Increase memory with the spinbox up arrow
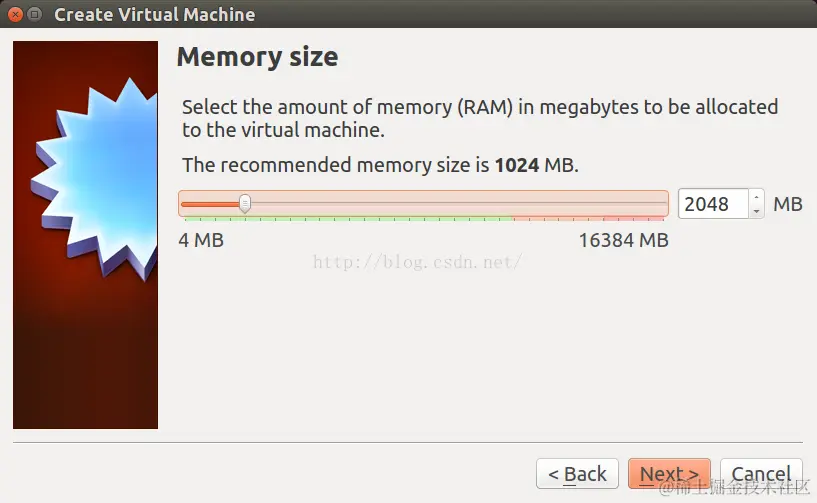 (x=756, y=197)
